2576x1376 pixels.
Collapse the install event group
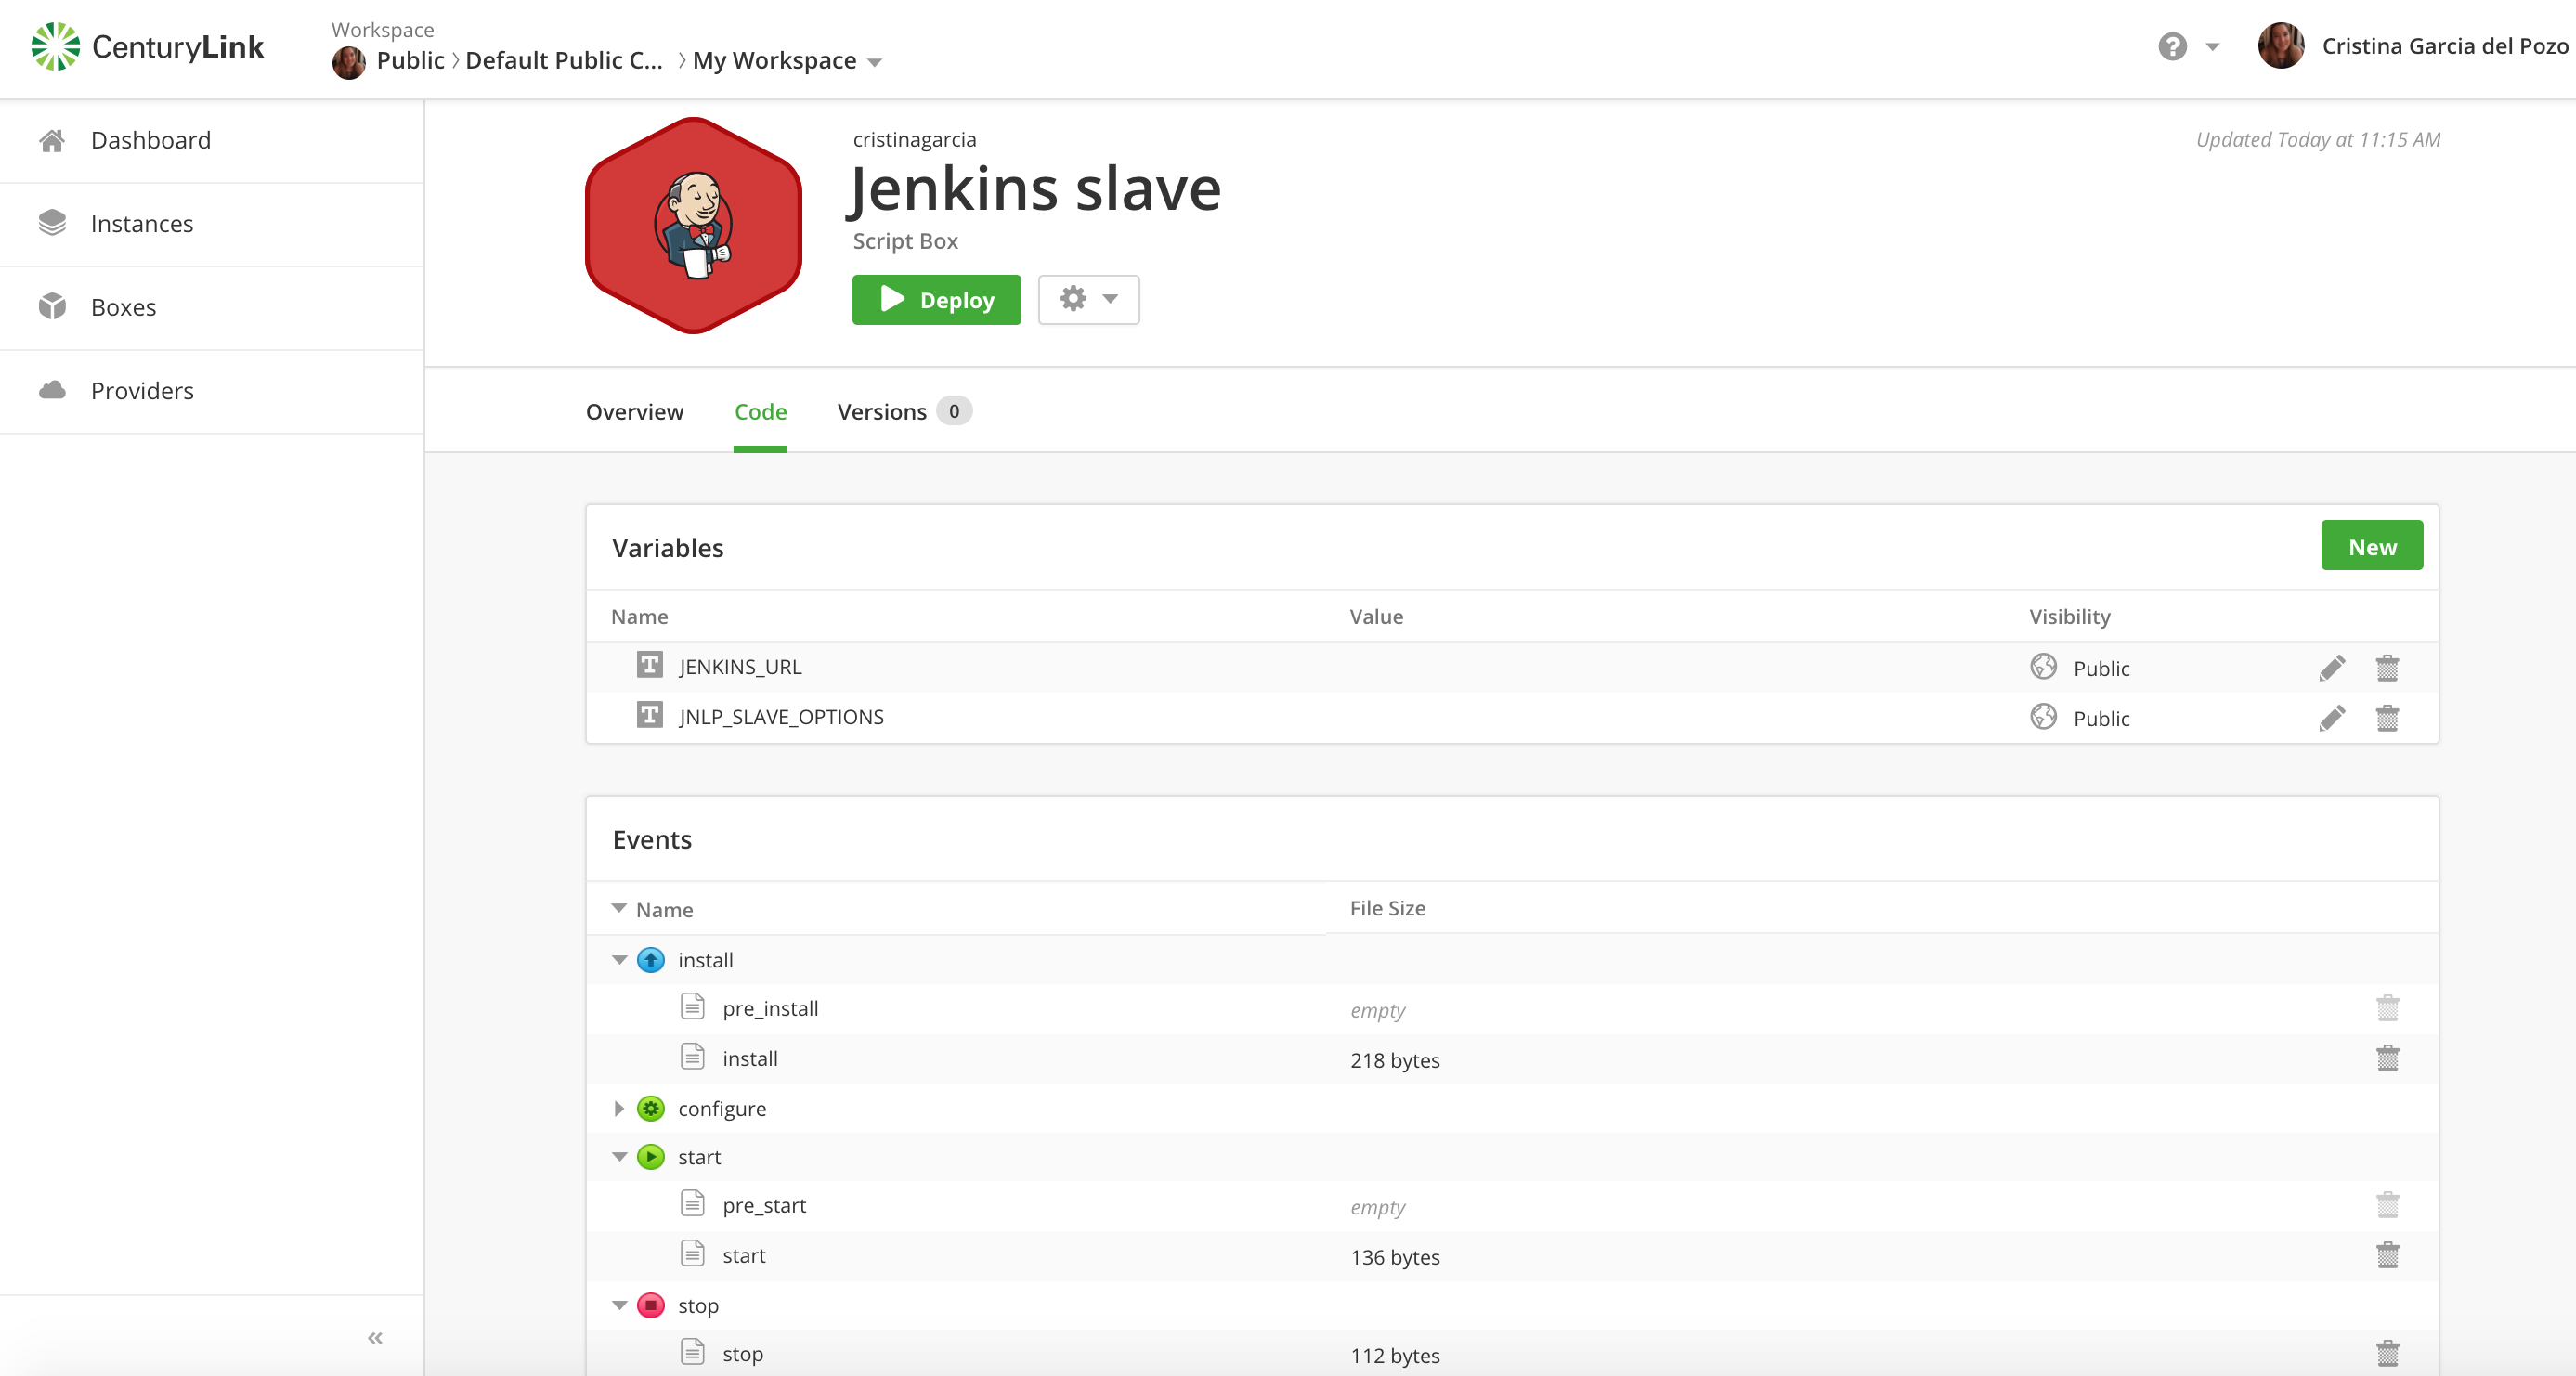point(619,960)
